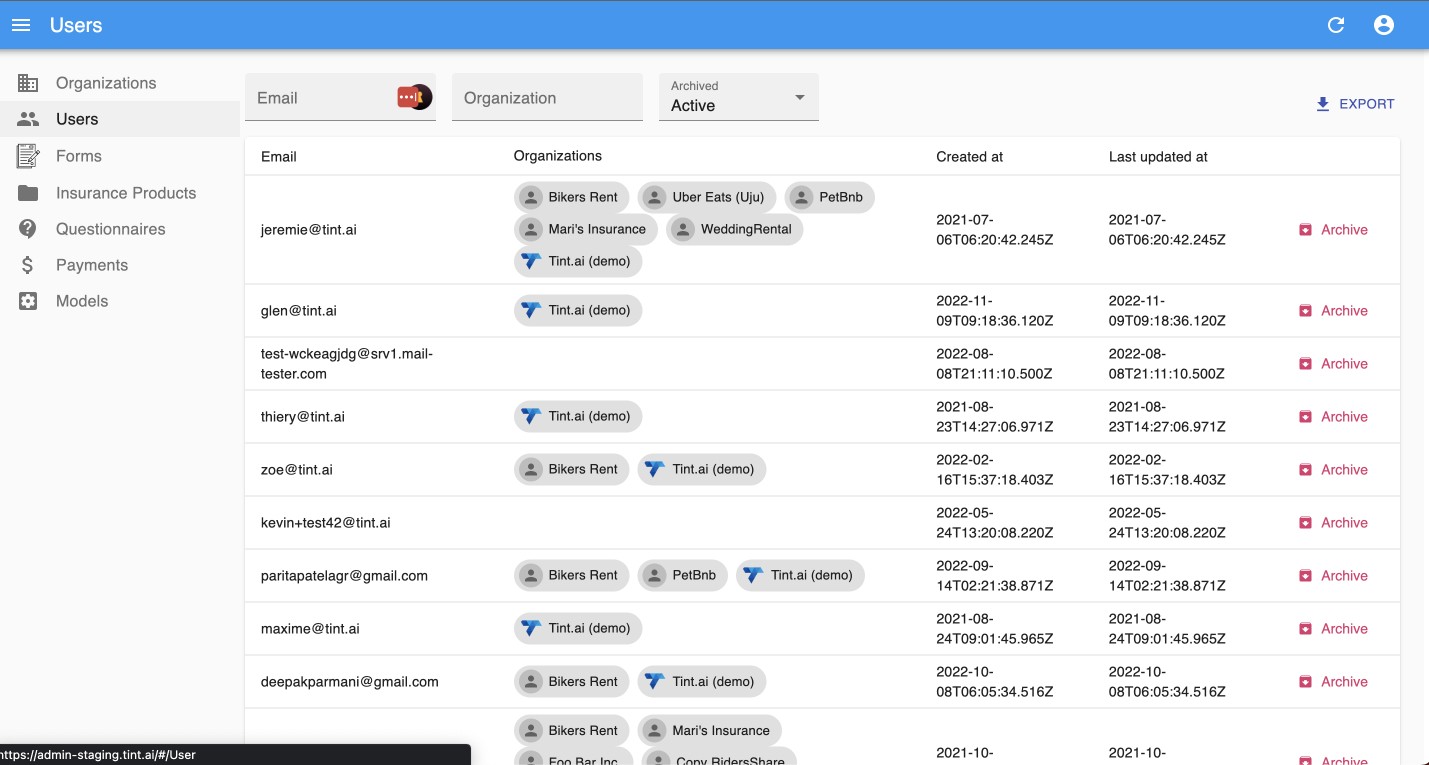Click the download icon beside EXPORT
Screen dimensions: 1429x765
tap(1323, 104)
